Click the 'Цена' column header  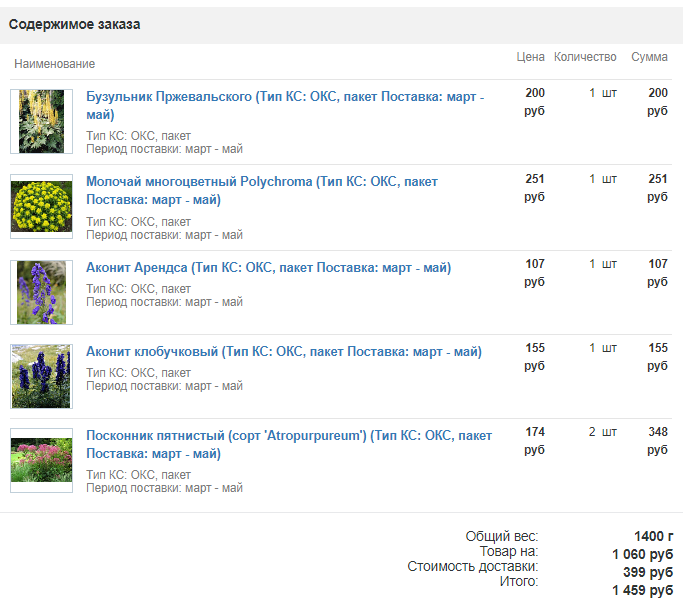click(531, 57)
